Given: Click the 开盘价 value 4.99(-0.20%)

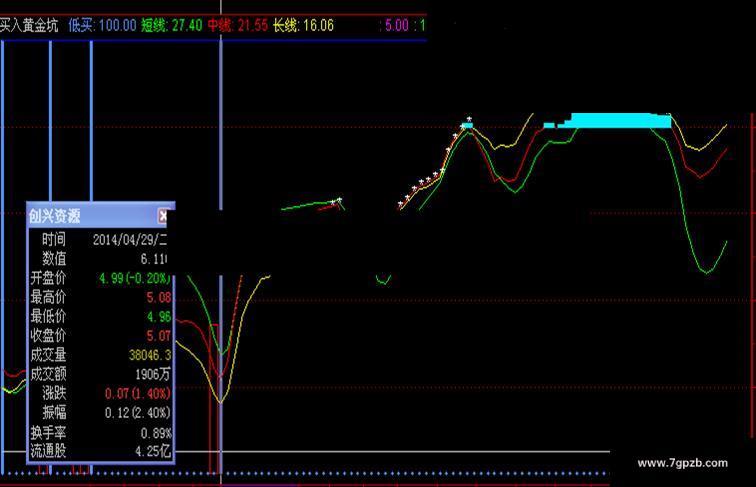Looking at the screenshot, I should pyautogui.click(x=135, y=278).
